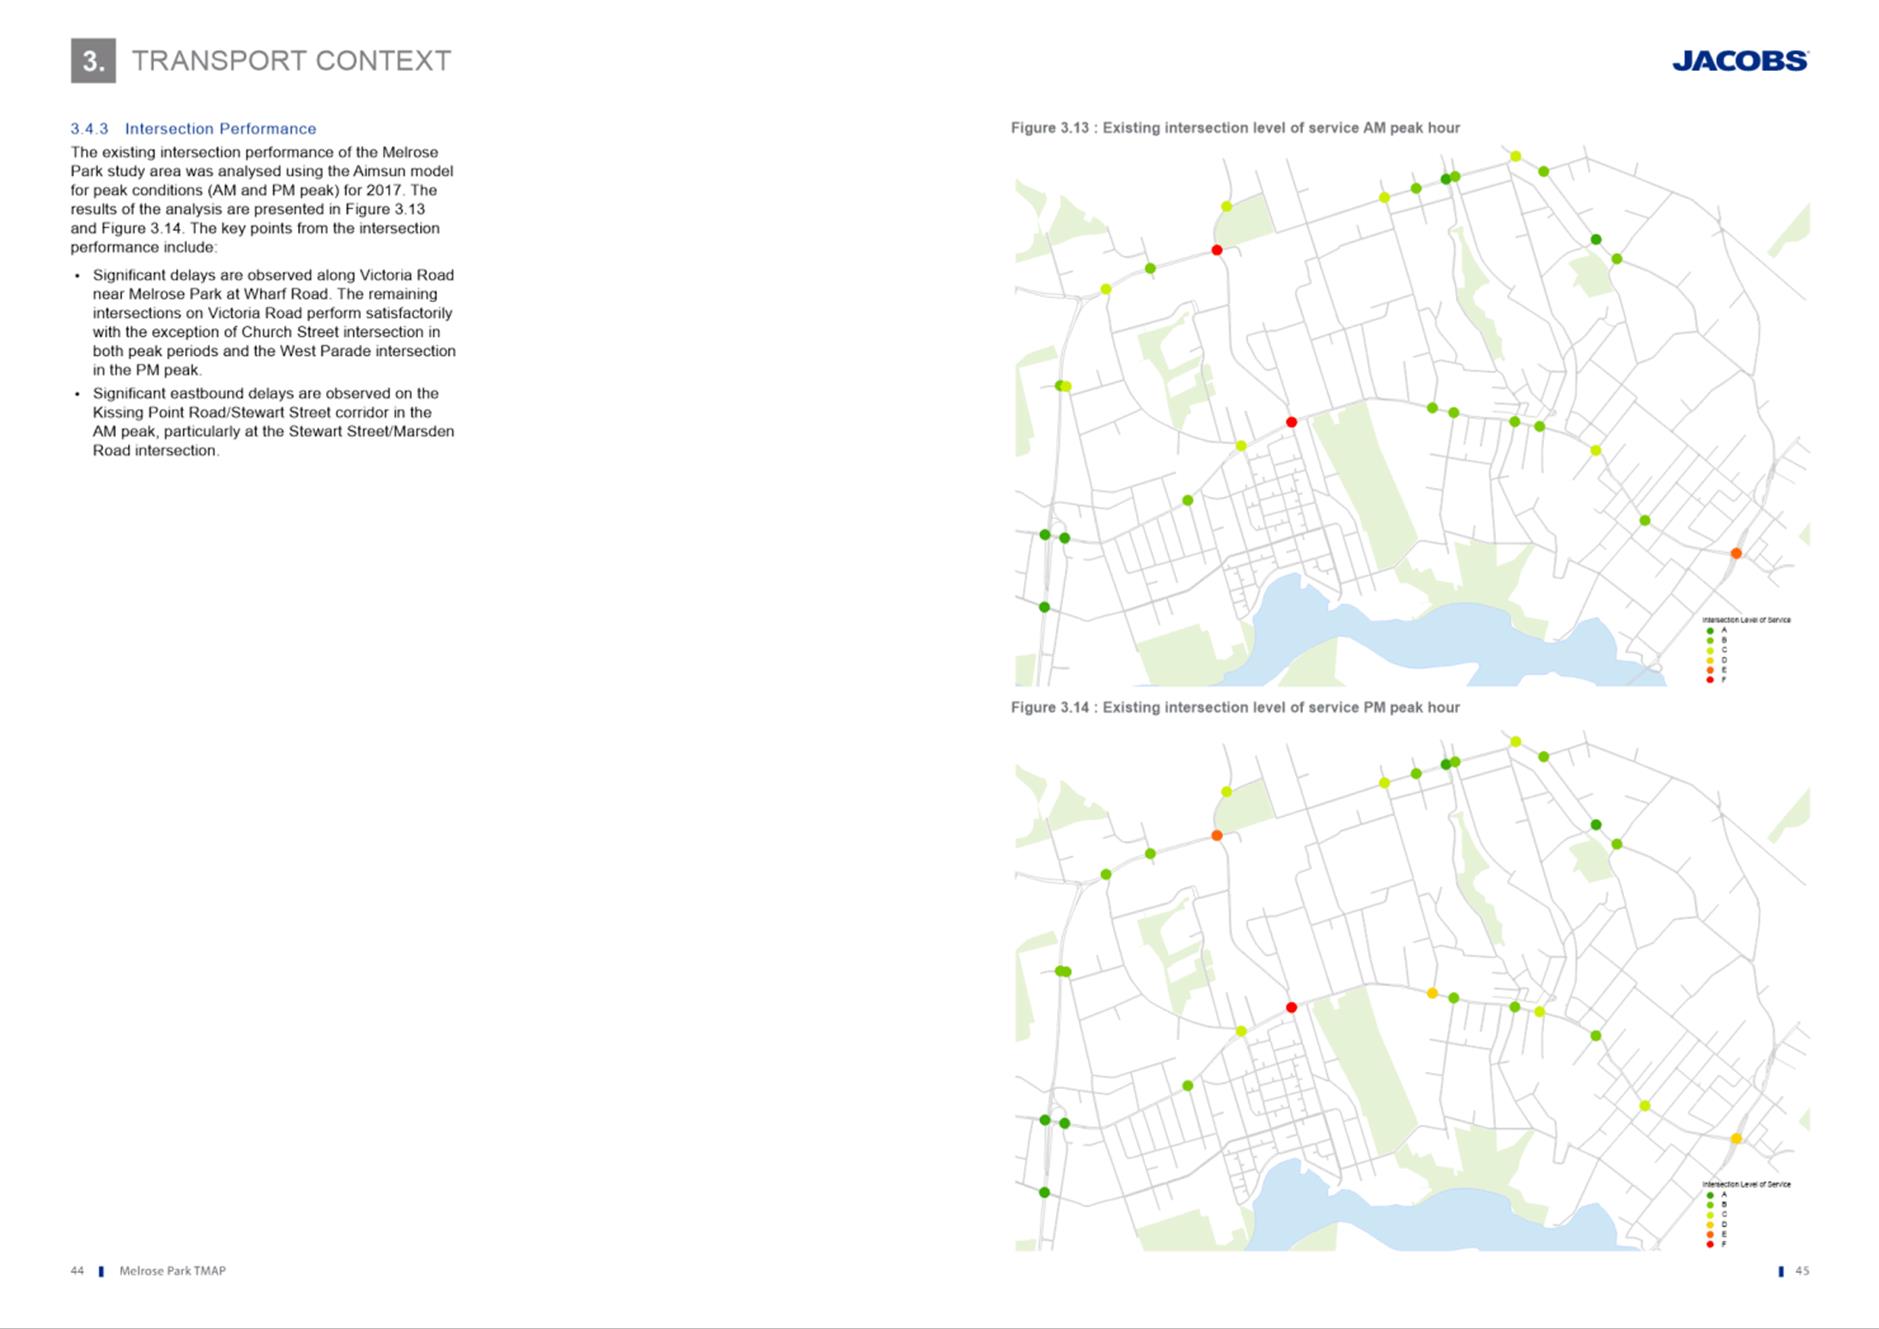Click the AM map legend title "Intersection Level of Service"

[x=1746, y=620]
